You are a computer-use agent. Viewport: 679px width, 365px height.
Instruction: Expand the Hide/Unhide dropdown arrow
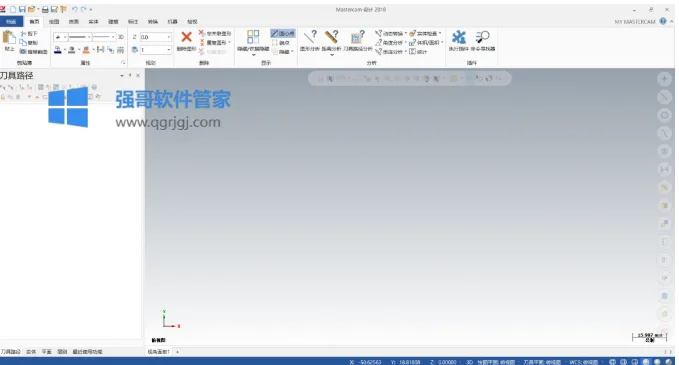(253, 55)
